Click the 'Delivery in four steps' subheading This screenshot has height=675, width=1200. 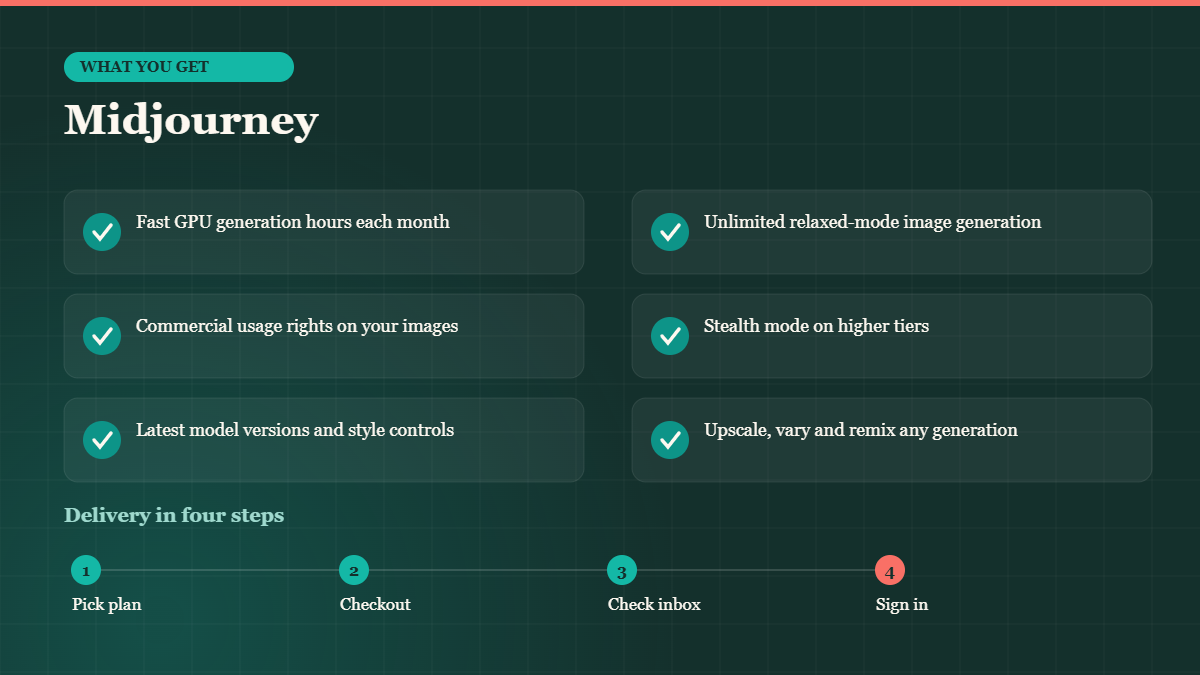point(174,516)
